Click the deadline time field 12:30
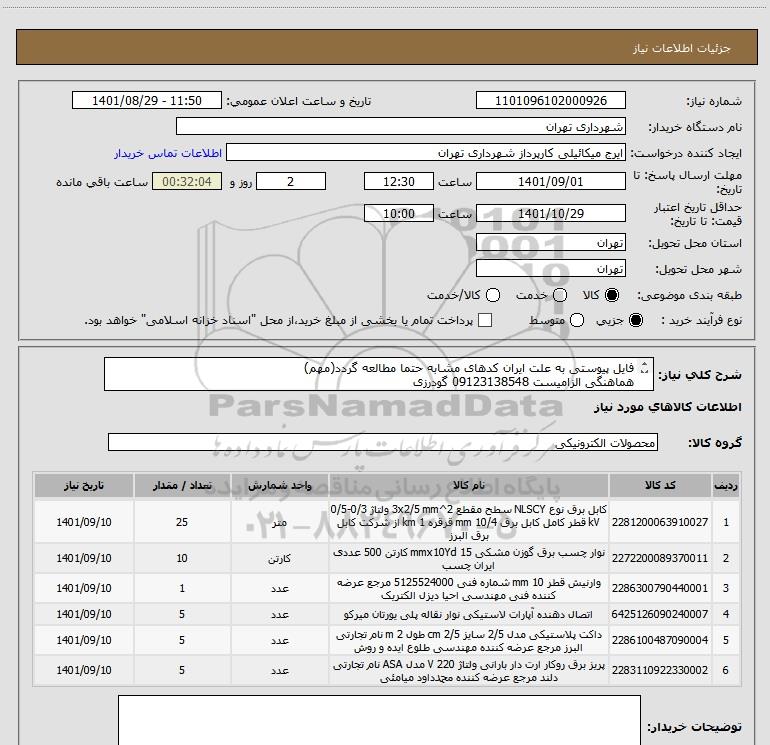 [x=399, y=182]
